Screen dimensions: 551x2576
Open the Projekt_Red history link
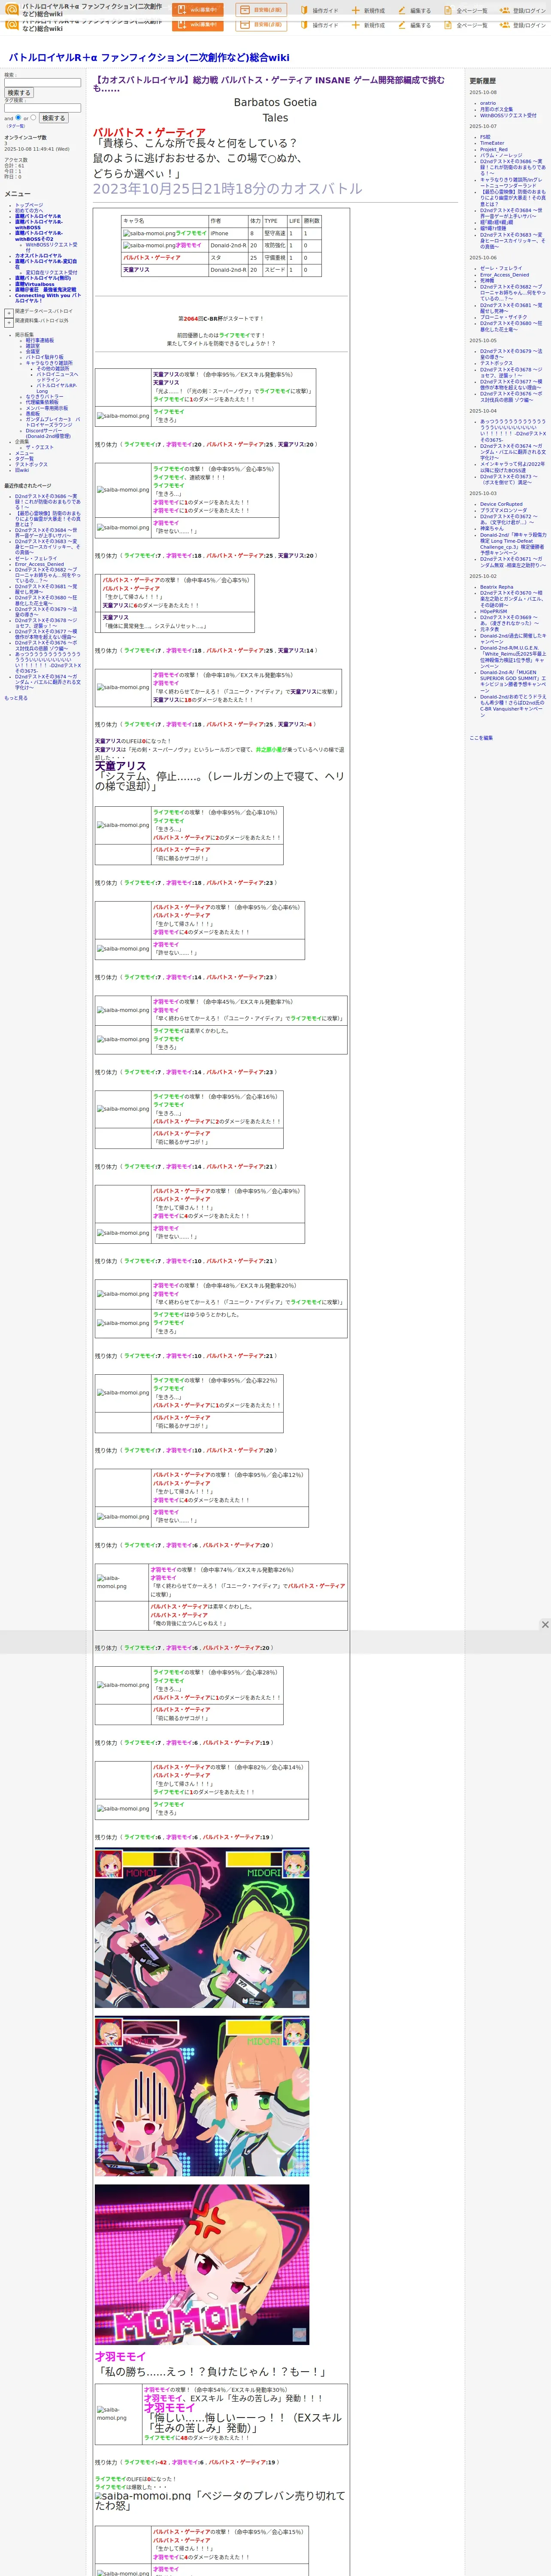click(x=494, y=149)
